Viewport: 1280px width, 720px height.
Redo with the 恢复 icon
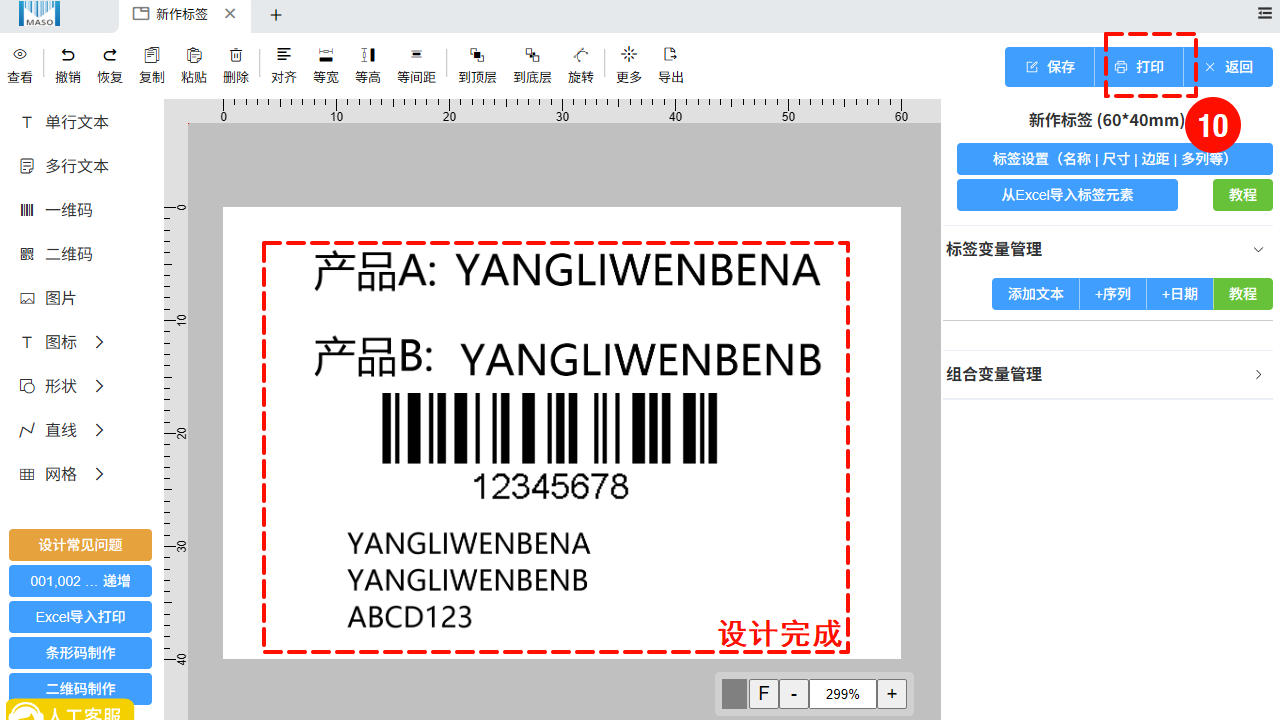(110, 55)
